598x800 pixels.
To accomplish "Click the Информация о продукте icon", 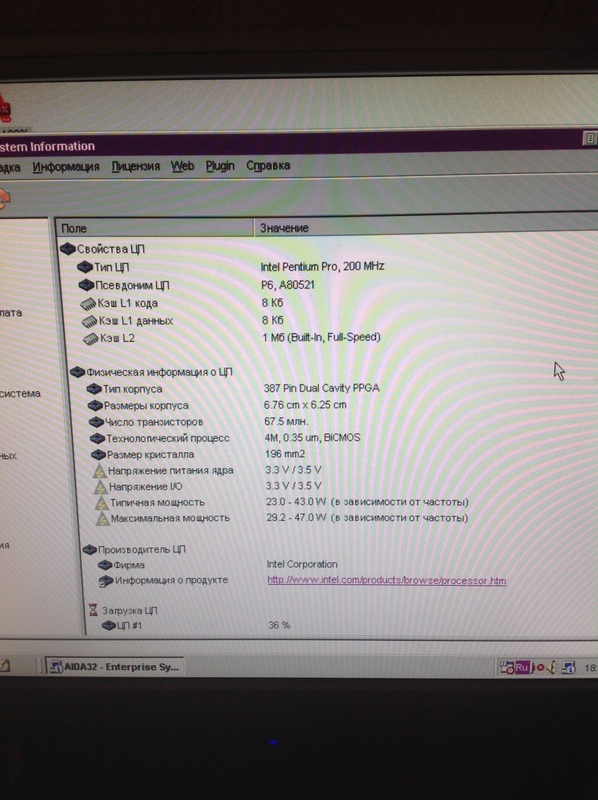I will click(x=105, y=581).
